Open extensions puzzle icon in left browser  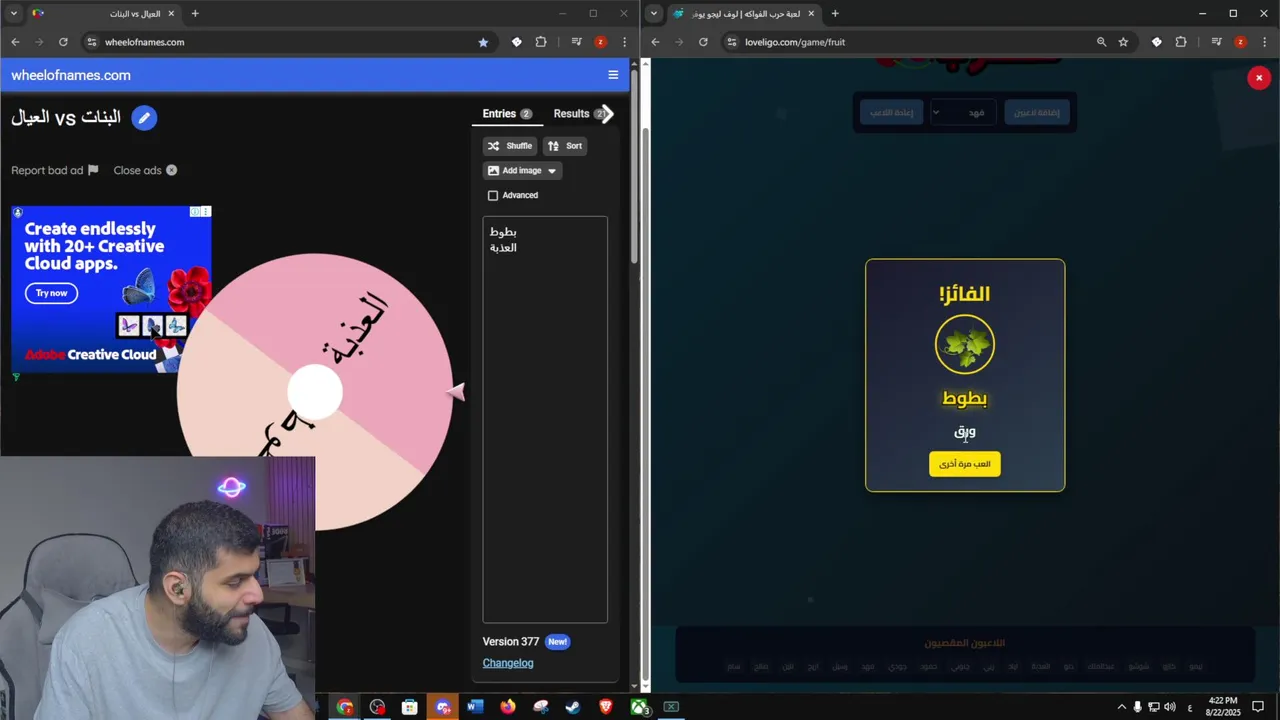tap(541, 42)
